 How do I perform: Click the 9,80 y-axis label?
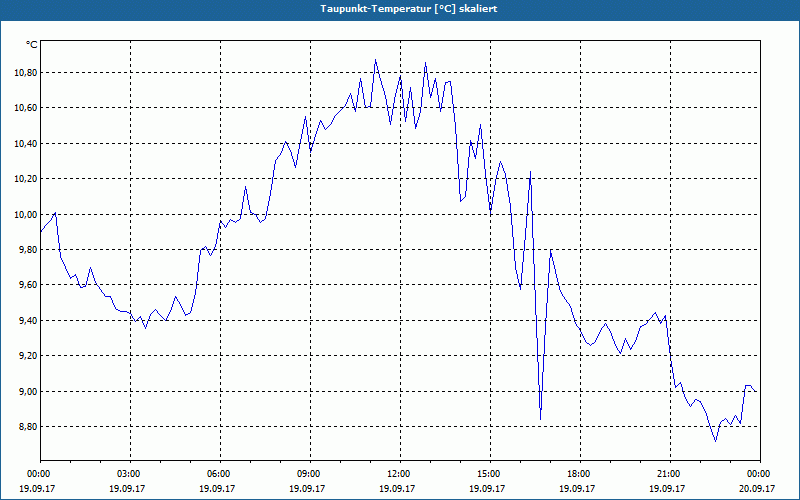coord(28,250)
